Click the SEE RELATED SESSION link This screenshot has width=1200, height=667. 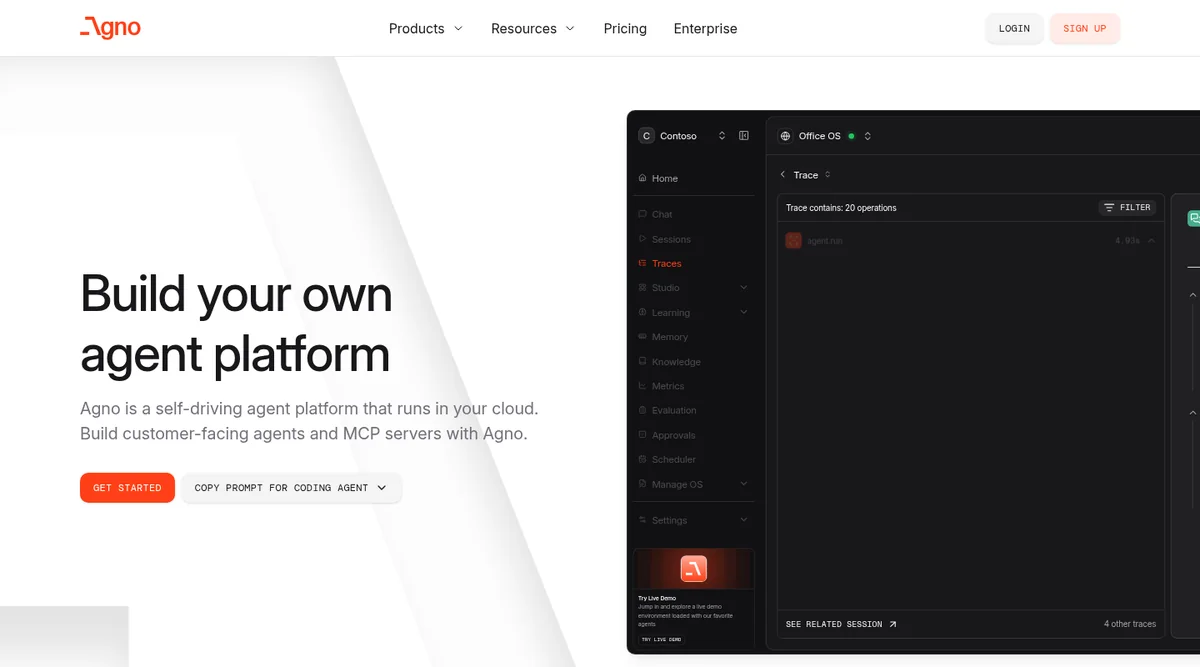click(841, 624)
